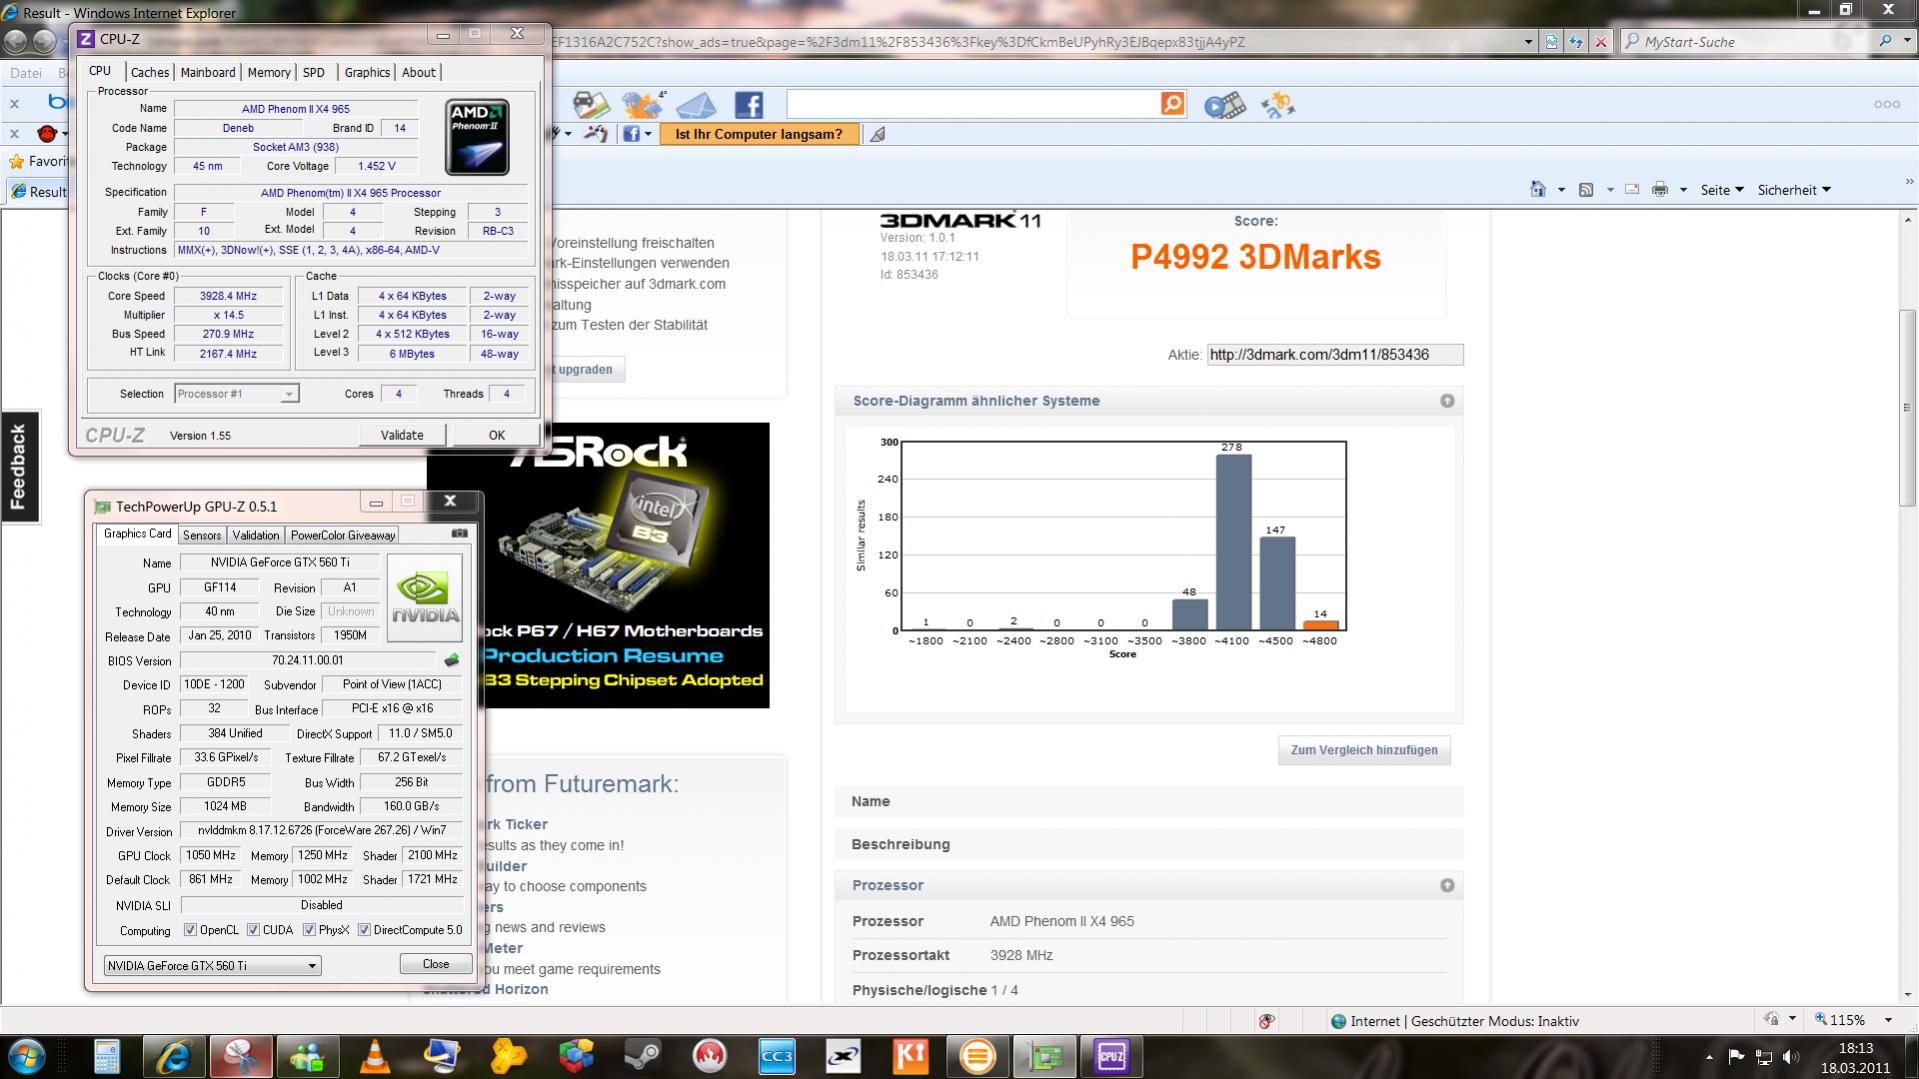Click the Validate button in CPU-Z
The height and width of the screenshot is (1079, 1919).
click(402, 435)
